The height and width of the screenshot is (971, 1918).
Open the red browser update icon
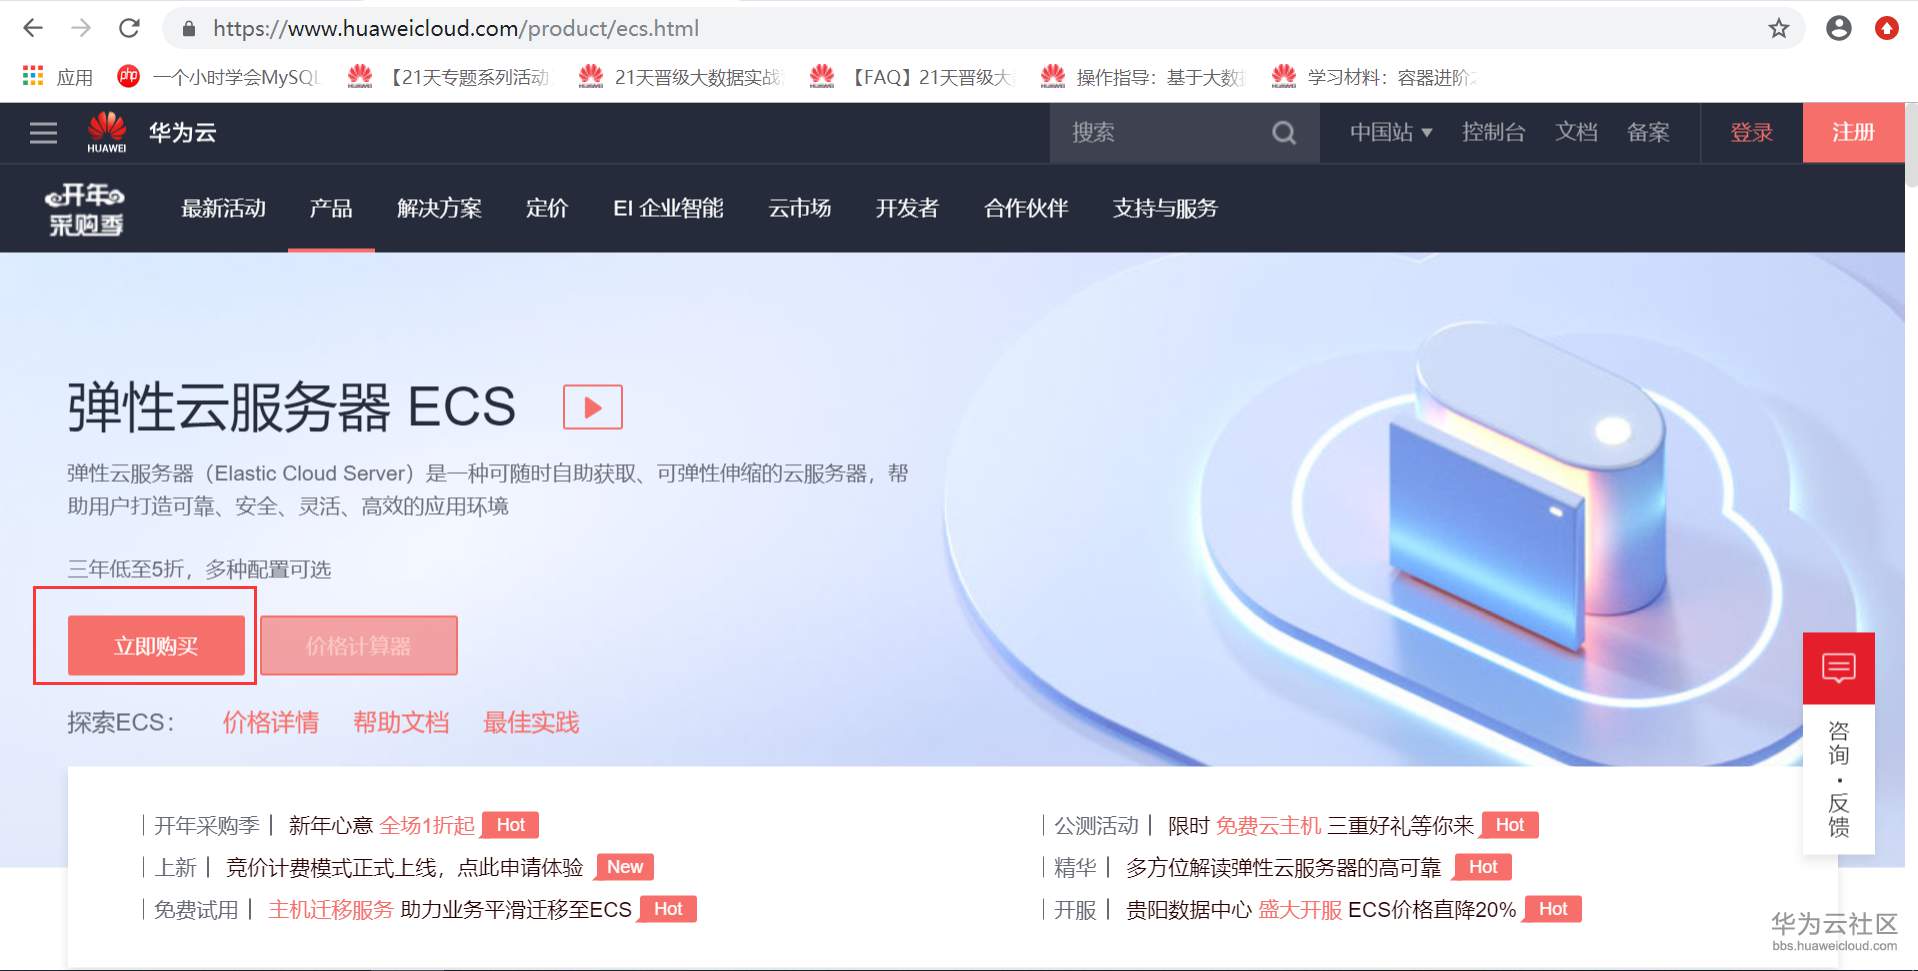(x=1886, y=28)
